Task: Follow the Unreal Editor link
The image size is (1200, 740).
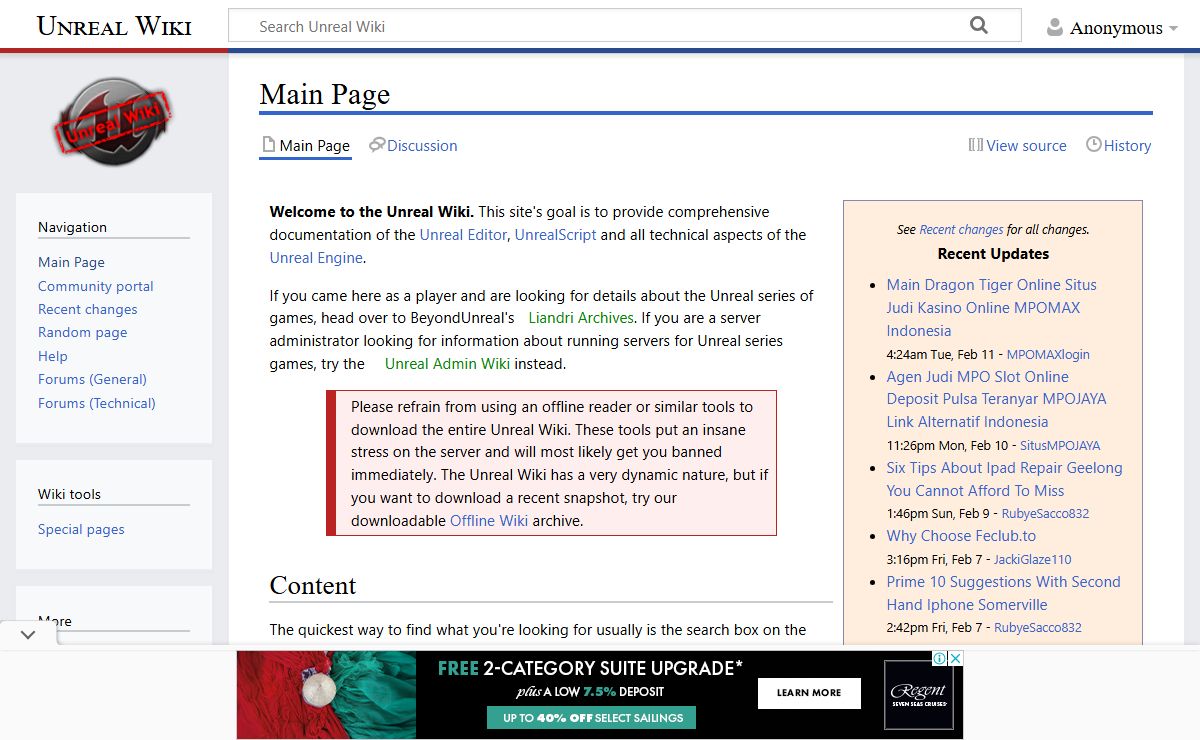Action: coord(463,235)
